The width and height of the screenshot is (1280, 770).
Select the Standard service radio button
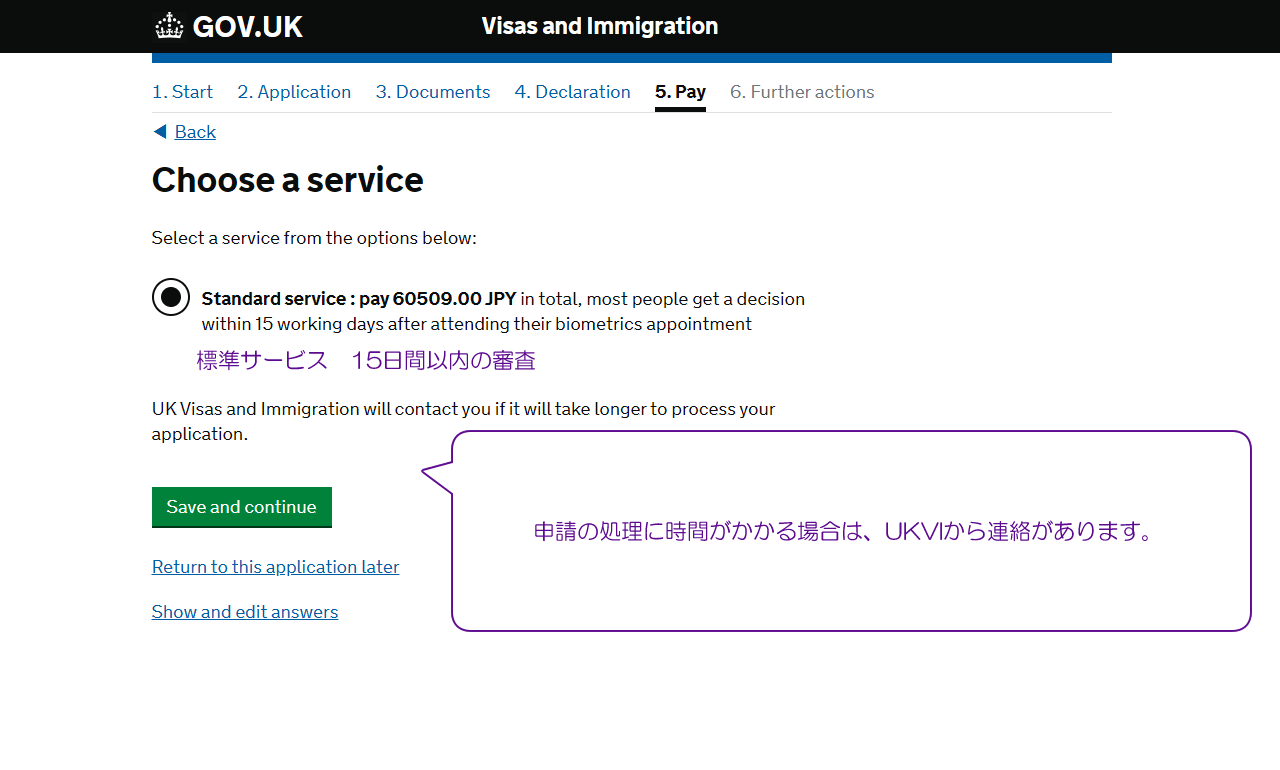(171, 297)
